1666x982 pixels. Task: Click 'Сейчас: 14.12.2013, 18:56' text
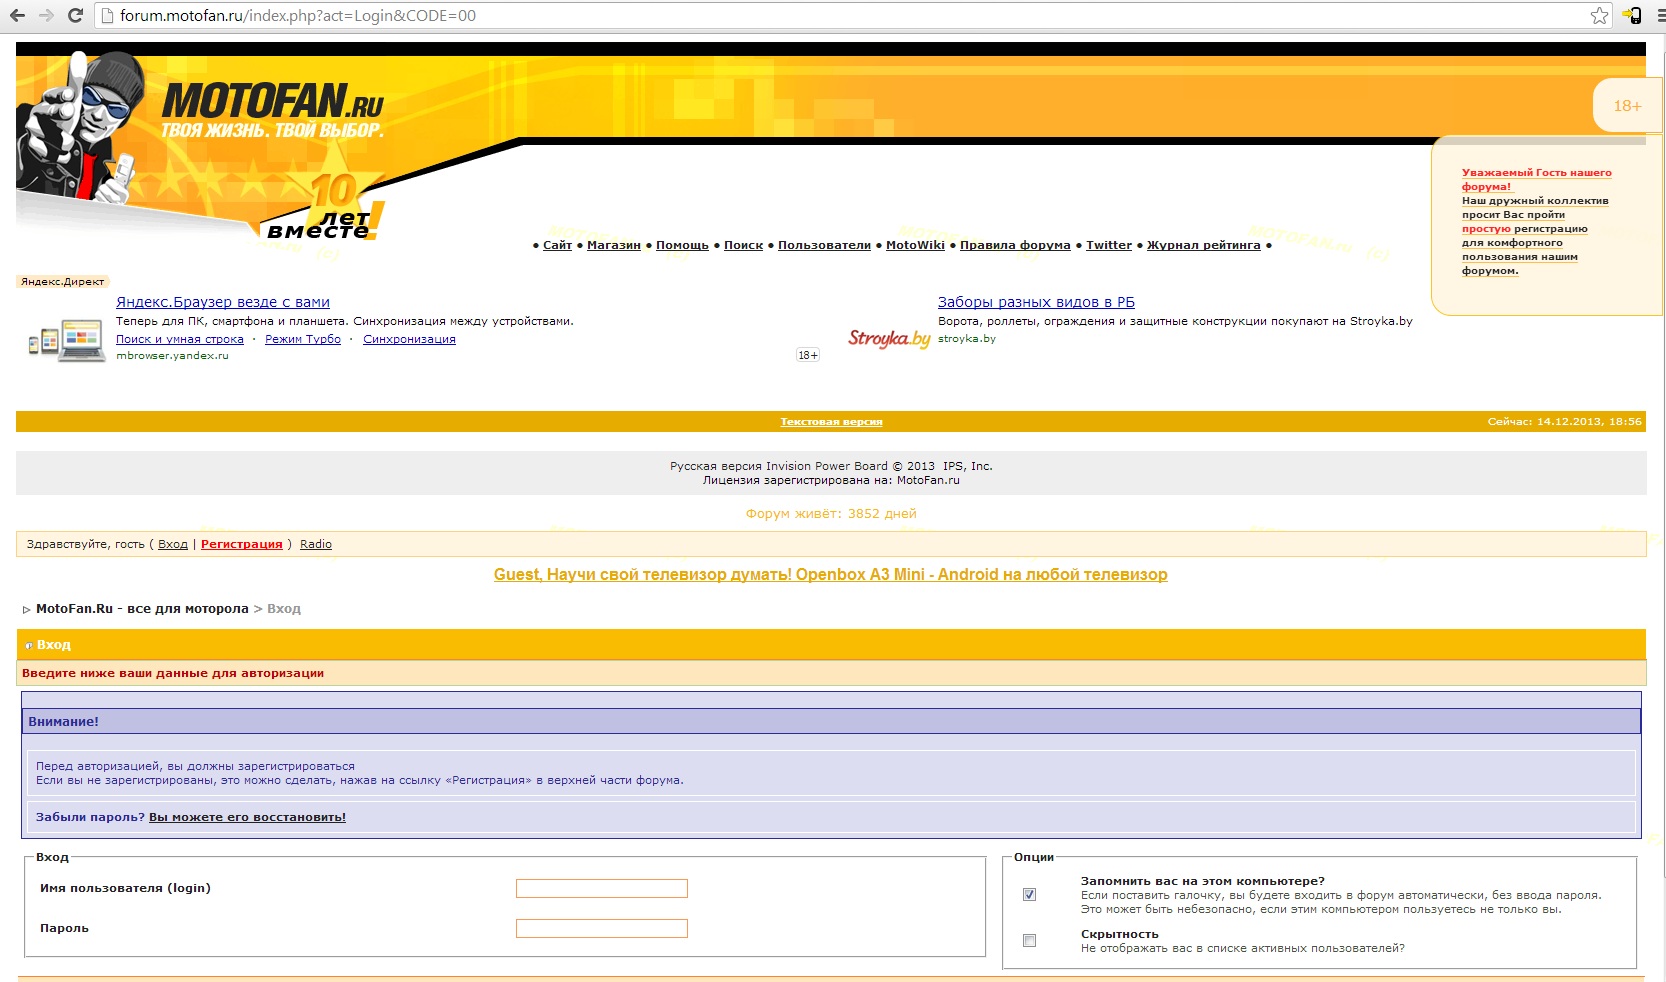(1564, 422)
